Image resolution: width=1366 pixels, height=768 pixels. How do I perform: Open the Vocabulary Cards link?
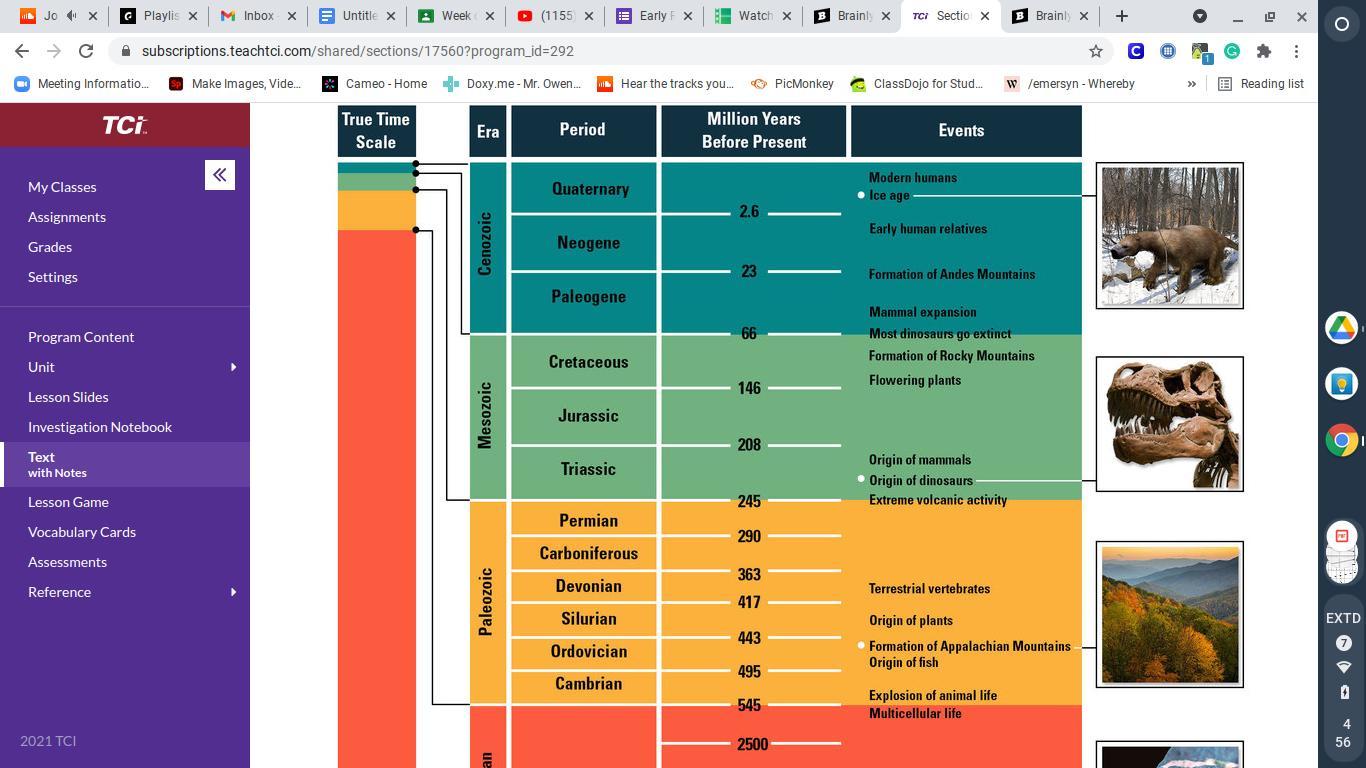tap(82, 532)
